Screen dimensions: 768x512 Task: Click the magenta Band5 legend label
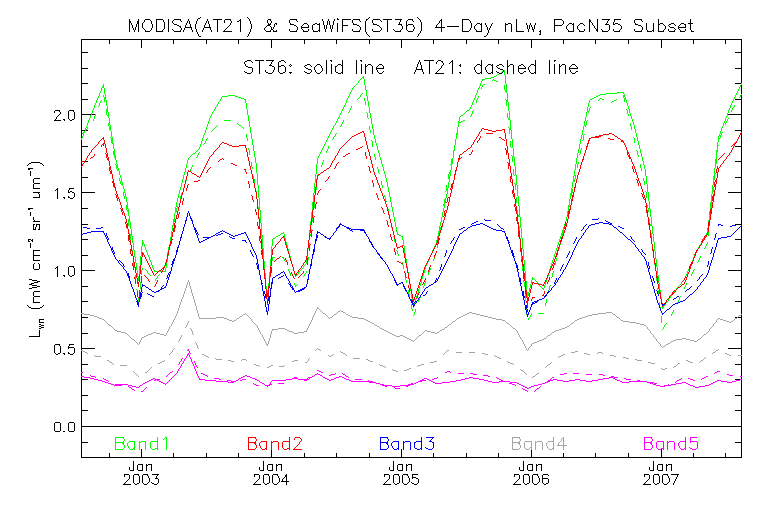tap(671, 444)
